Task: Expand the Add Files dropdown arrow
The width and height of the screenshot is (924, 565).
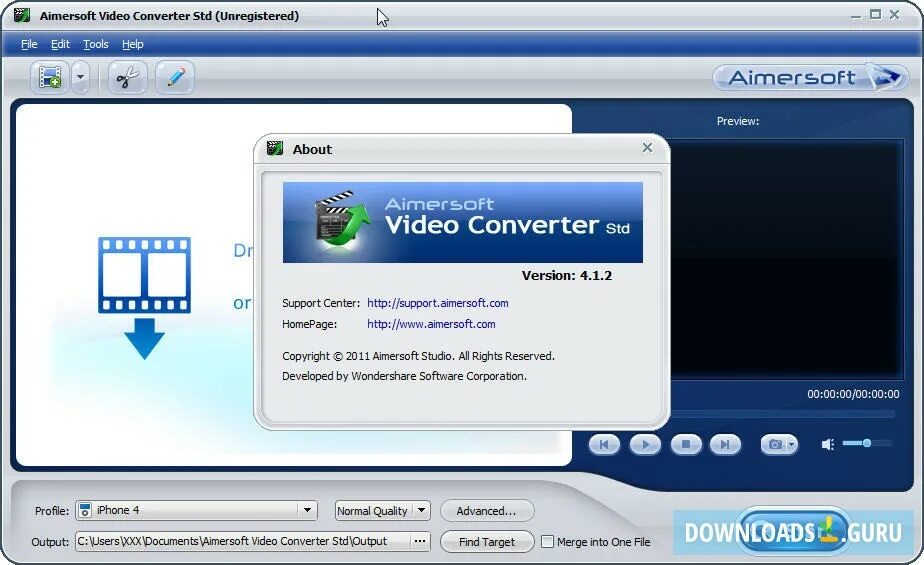Action: pyautogui.click(x=81, y=77)
